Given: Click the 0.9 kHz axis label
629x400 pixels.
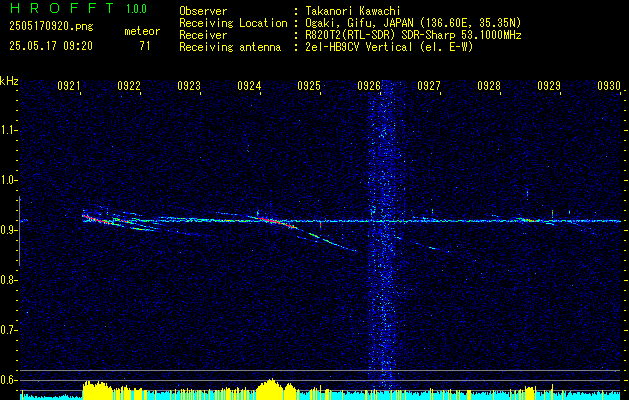Looking at the screenshot, I should [7, 230].
